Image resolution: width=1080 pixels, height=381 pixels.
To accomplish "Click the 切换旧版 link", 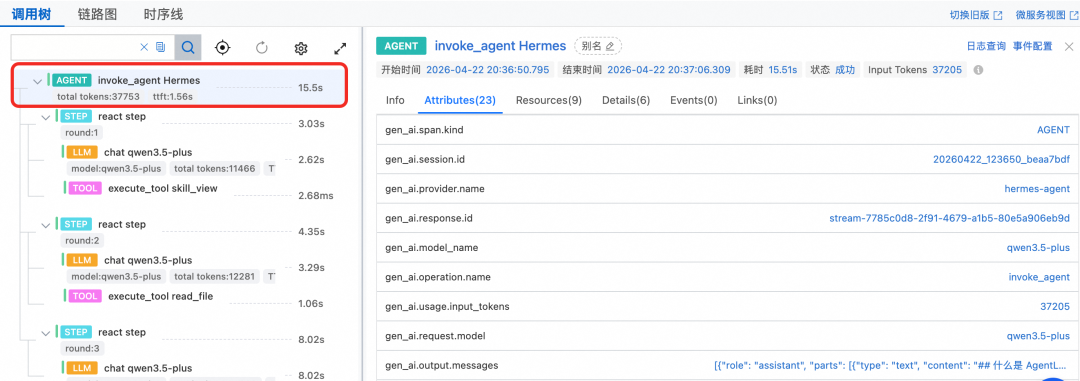I will tap(969, 15).
